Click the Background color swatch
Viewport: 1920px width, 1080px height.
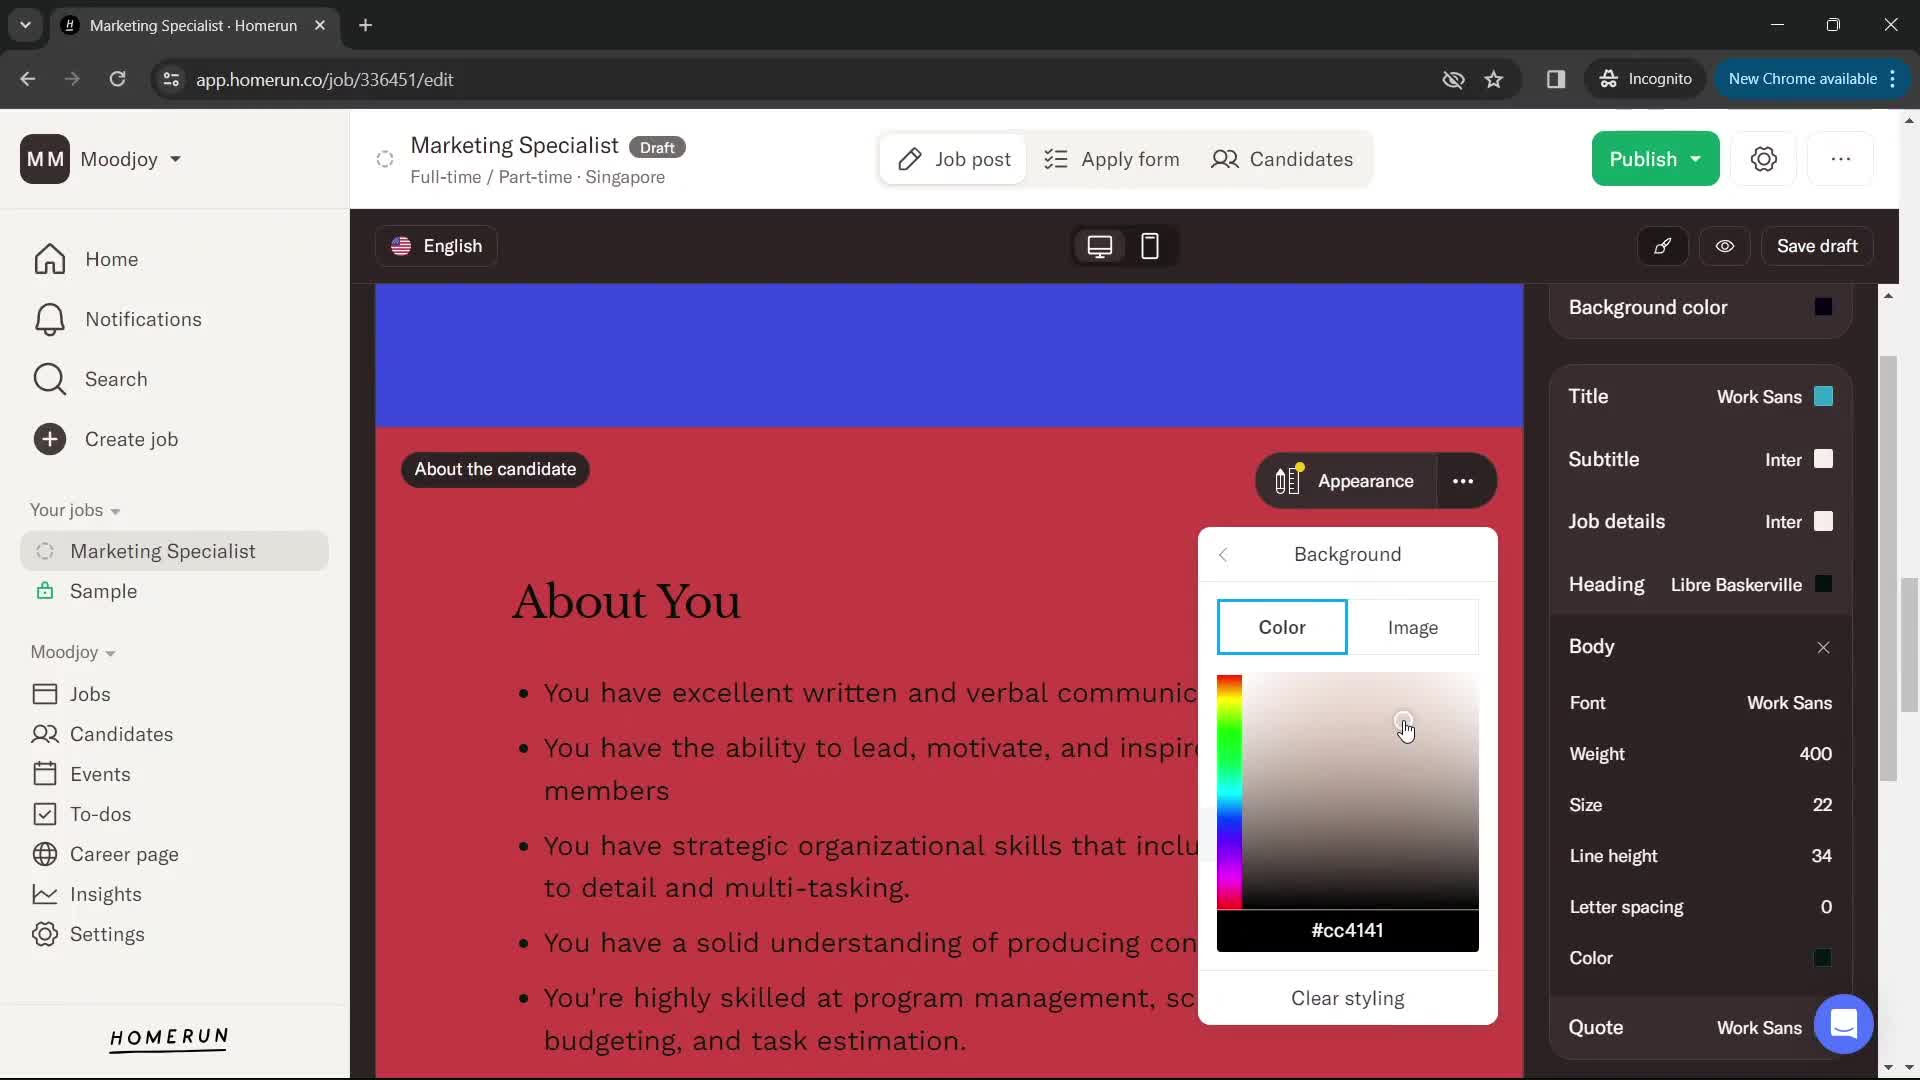coord(1824,306)
